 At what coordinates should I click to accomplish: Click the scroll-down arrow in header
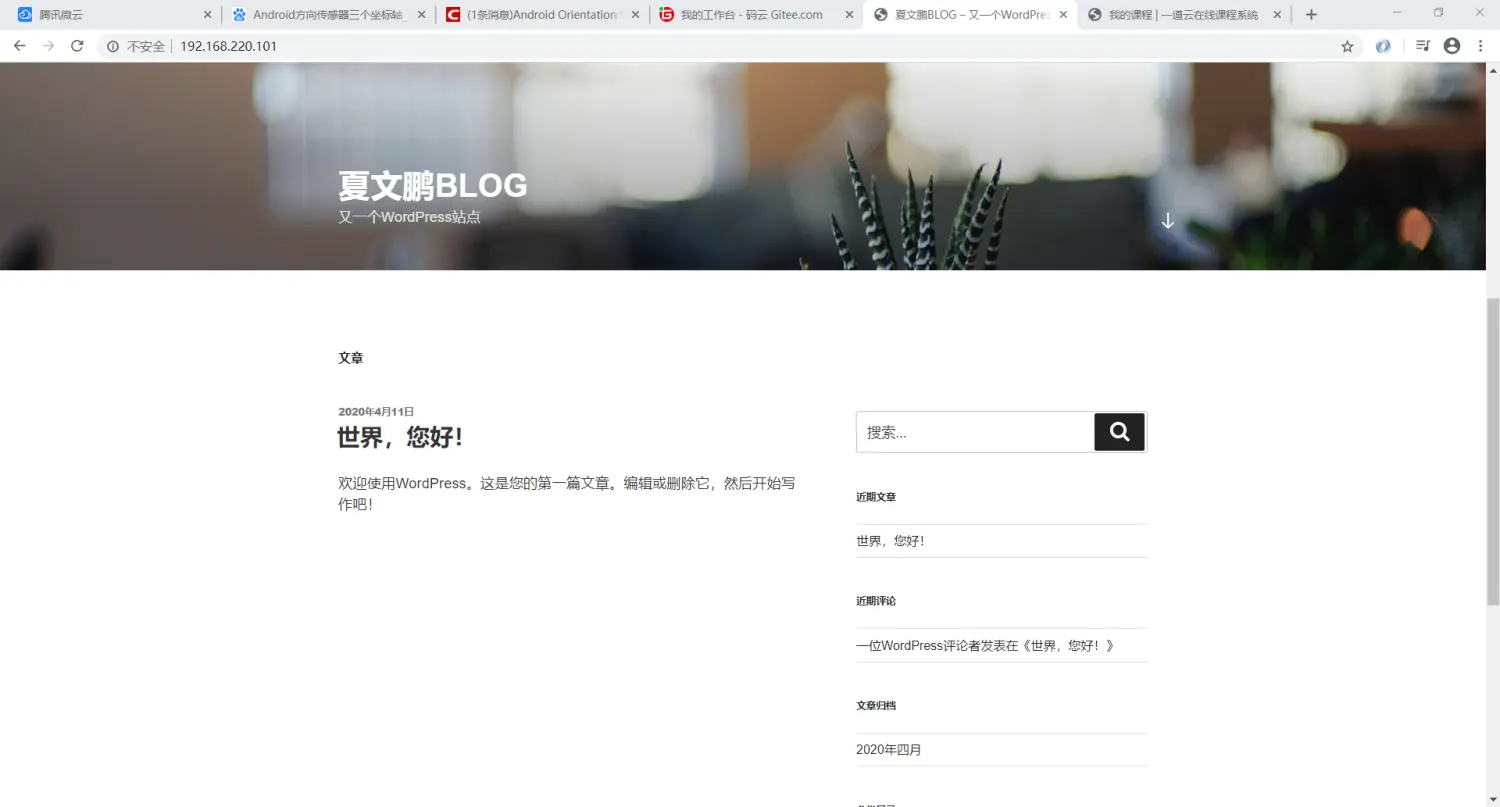(1167, 221)
